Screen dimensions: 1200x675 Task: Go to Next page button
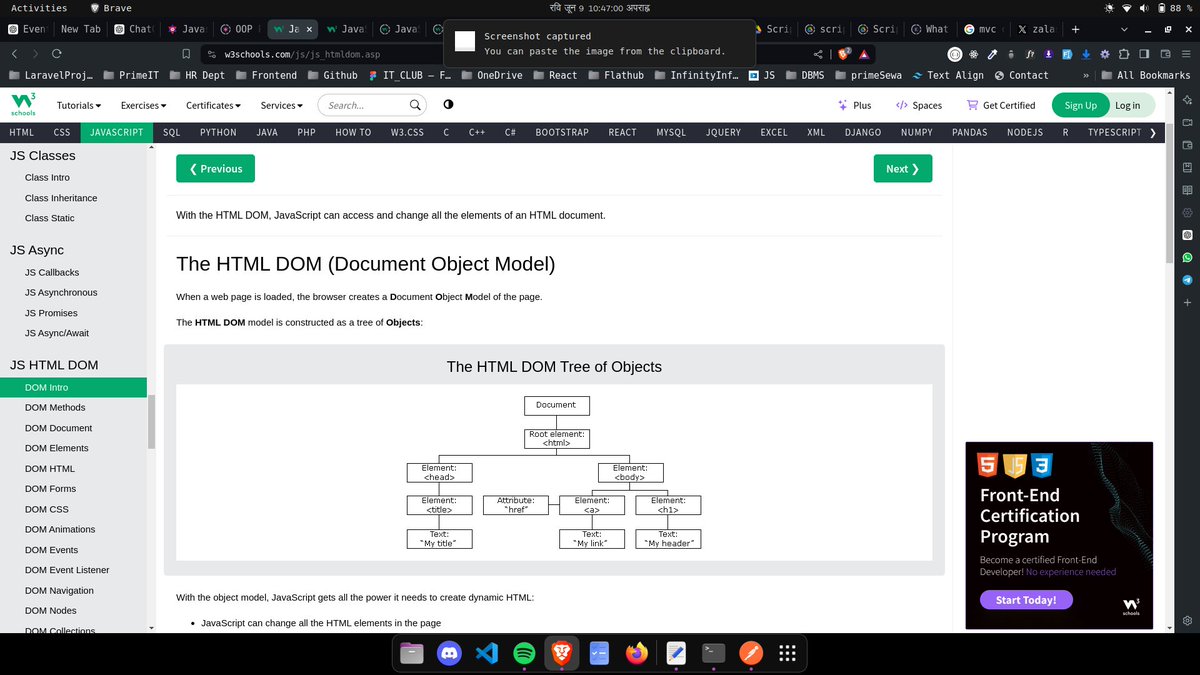click(x=903, y=169)
